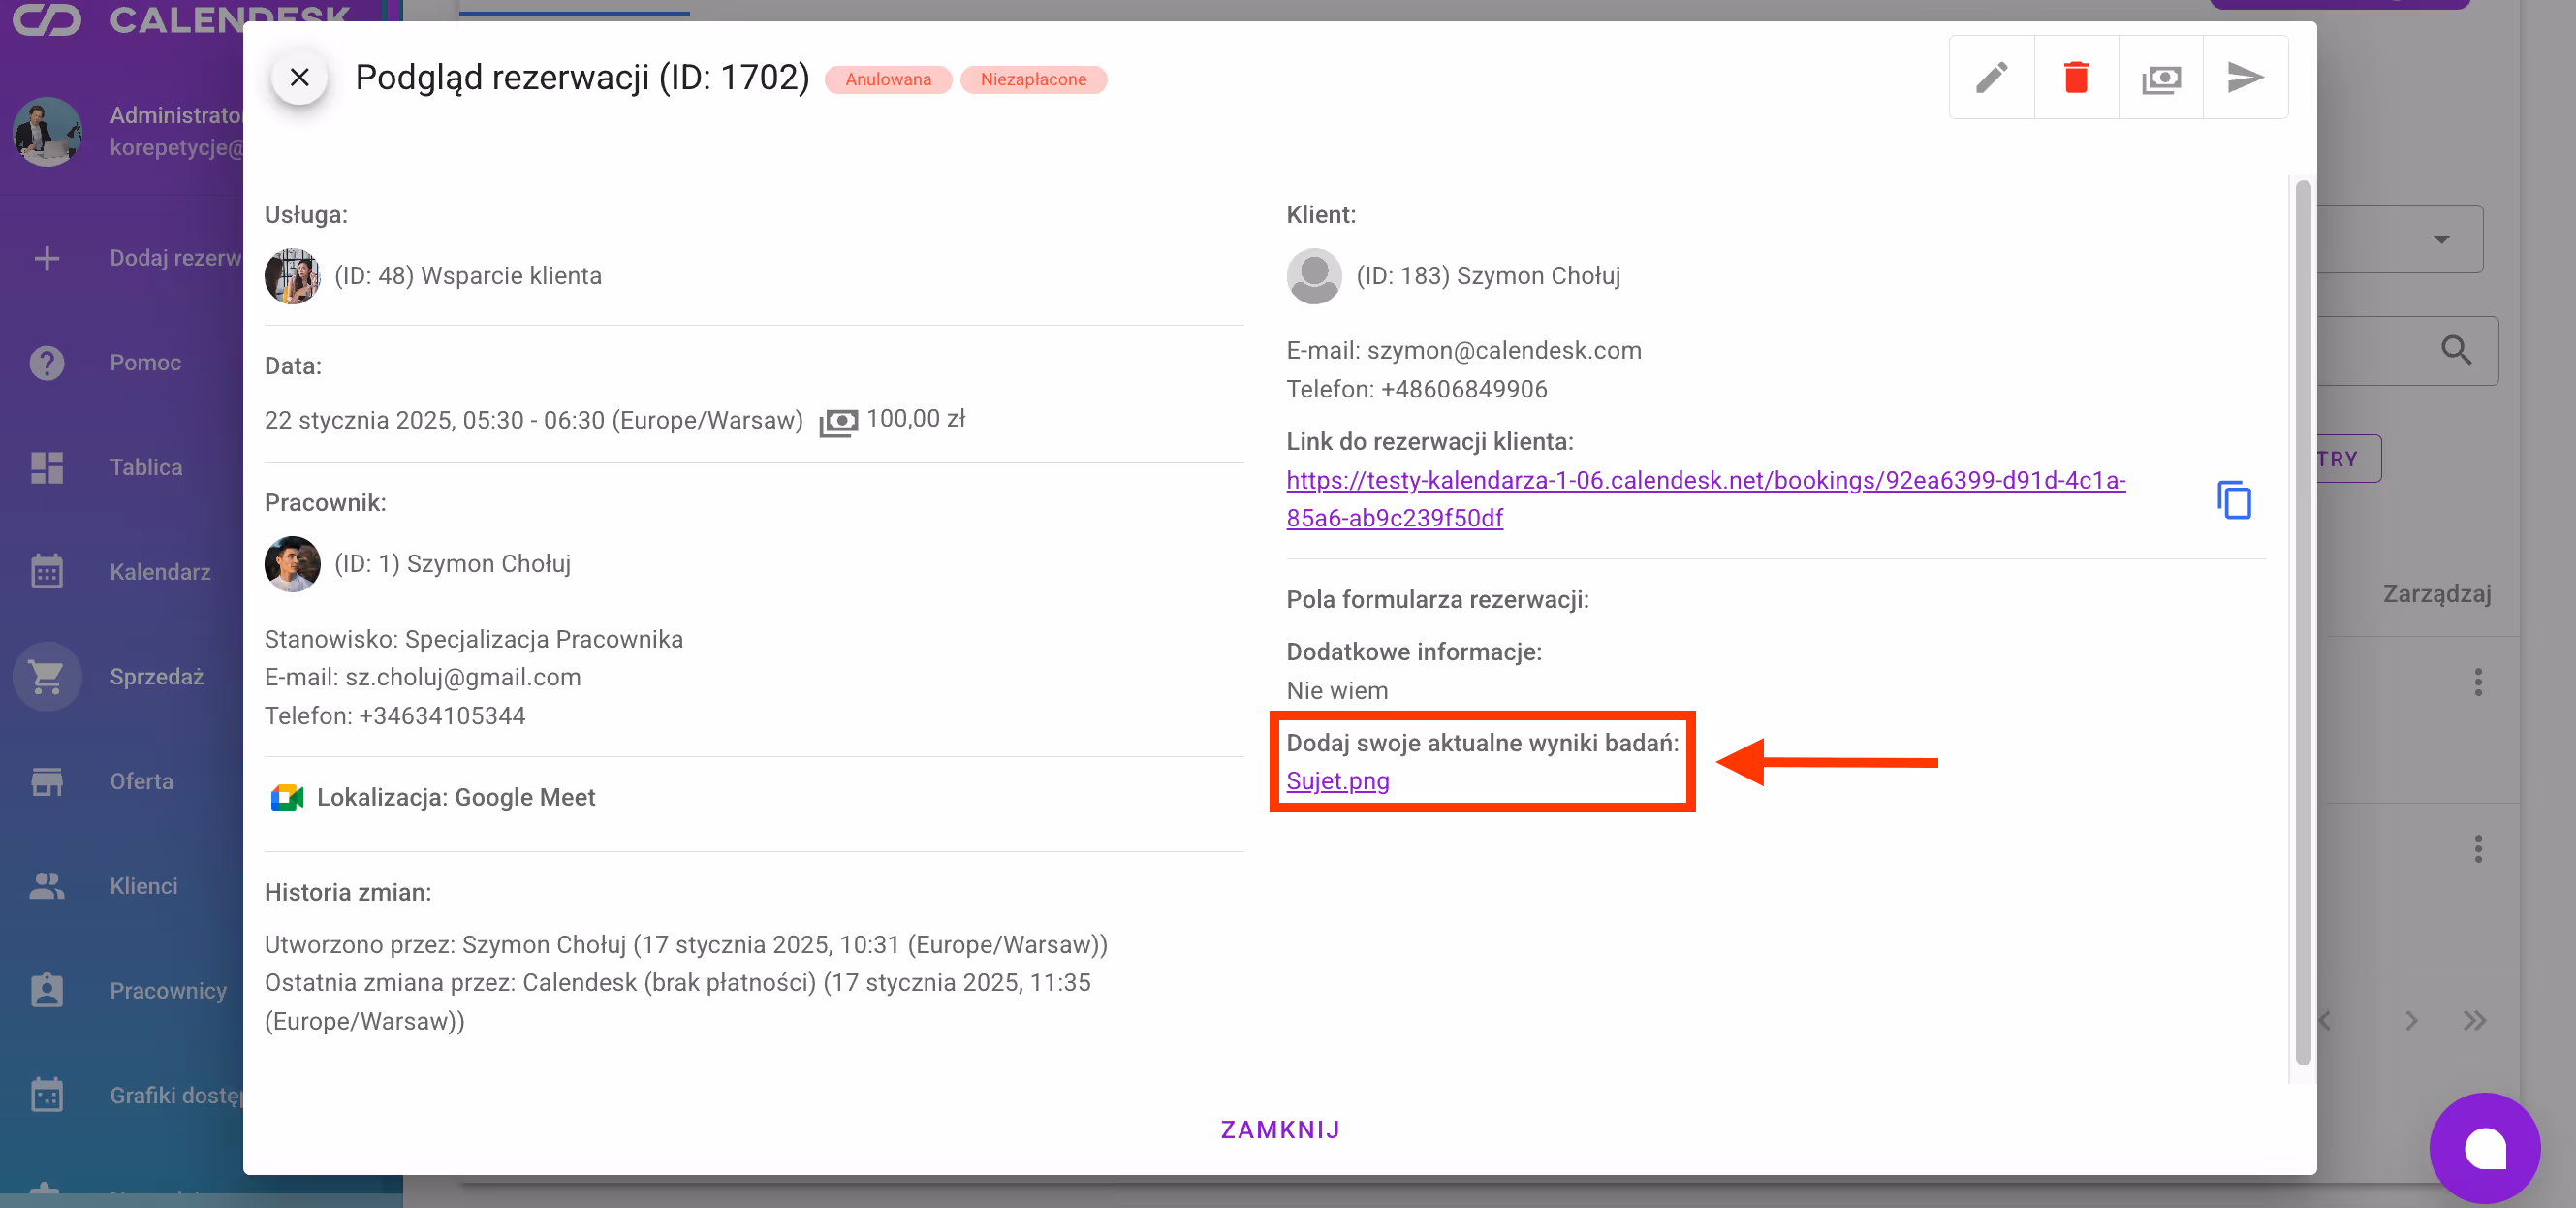Click the red trash delete icon

click(x=2076, y=78)
